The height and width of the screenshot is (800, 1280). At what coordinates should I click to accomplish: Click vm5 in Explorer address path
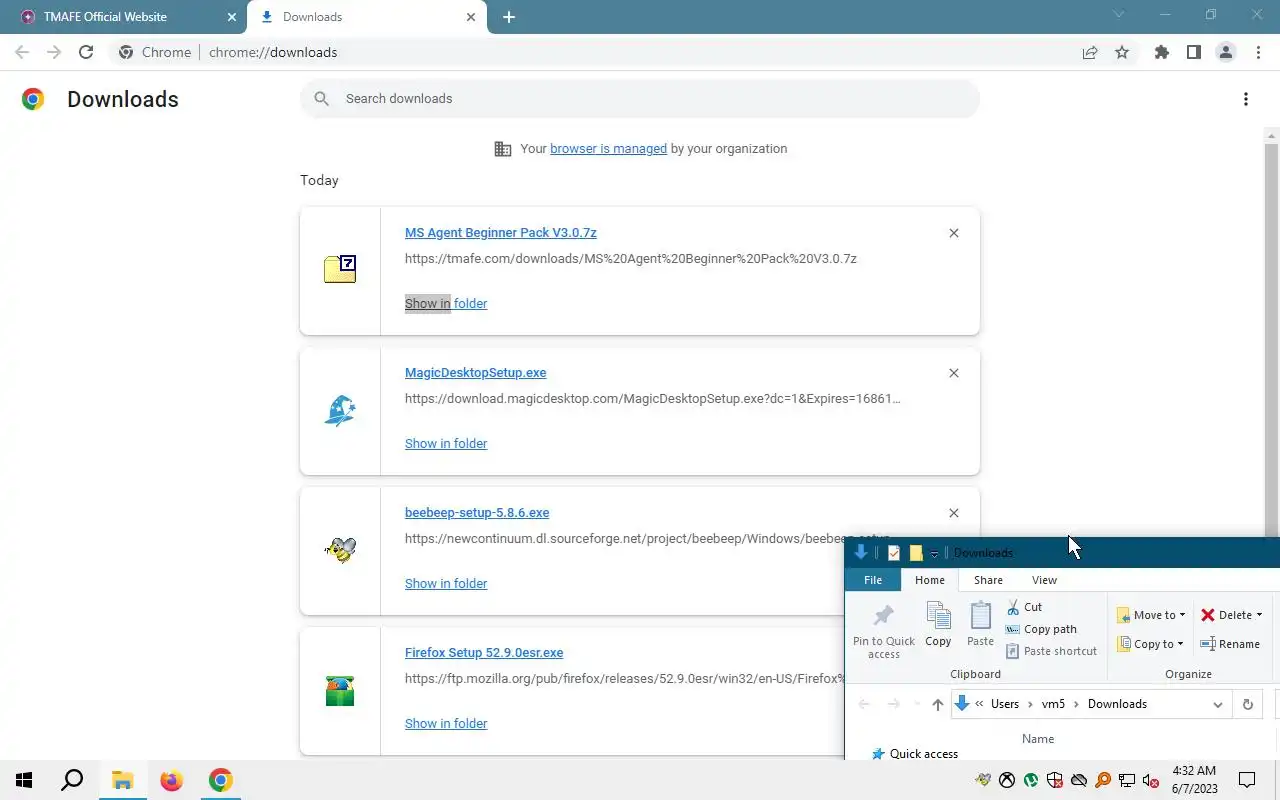pos(1053,704)
